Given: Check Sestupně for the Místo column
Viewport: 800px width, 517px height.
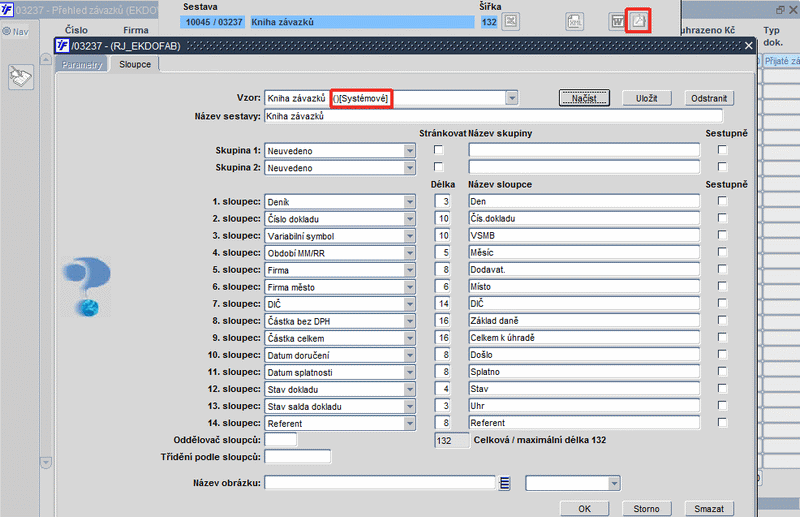Looking at the screenshot, I should [x=722, y=286].
